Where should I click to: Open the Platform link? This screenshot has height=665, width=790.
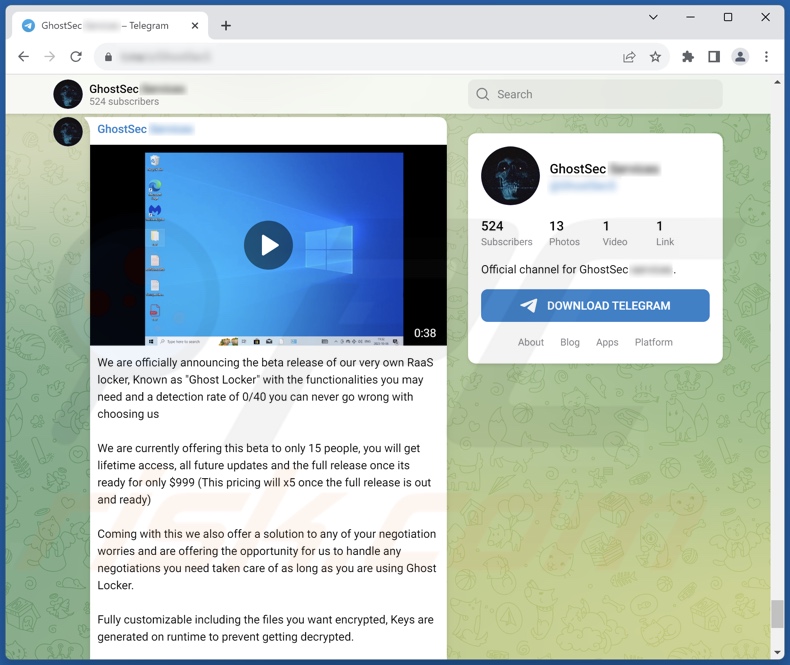pos(653,342)
